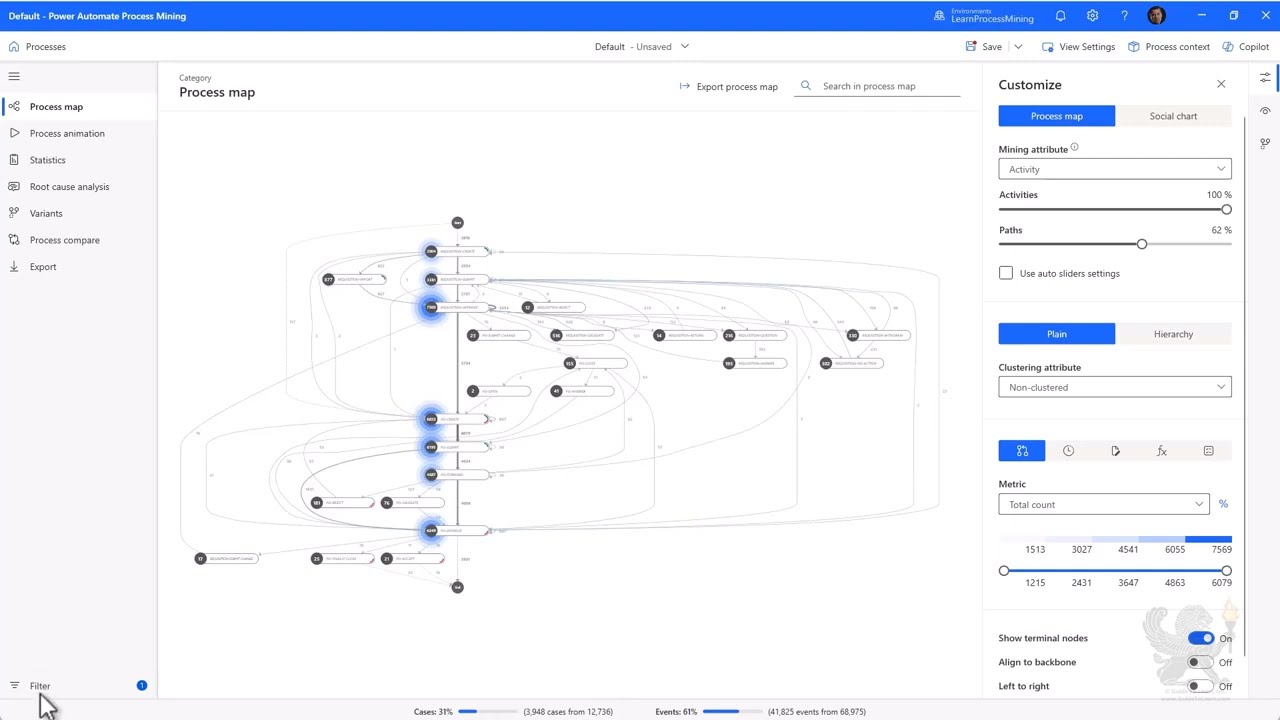Turn on Align to backbone

[x=1201, y=662]
